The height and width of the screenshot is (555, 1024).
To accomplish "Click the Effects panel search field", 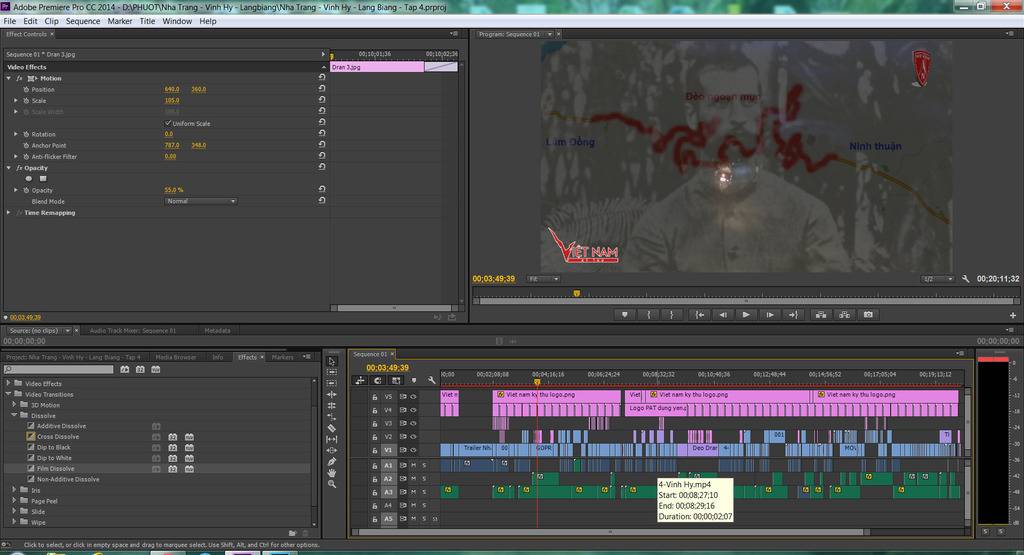I will (x=59, y=370).
